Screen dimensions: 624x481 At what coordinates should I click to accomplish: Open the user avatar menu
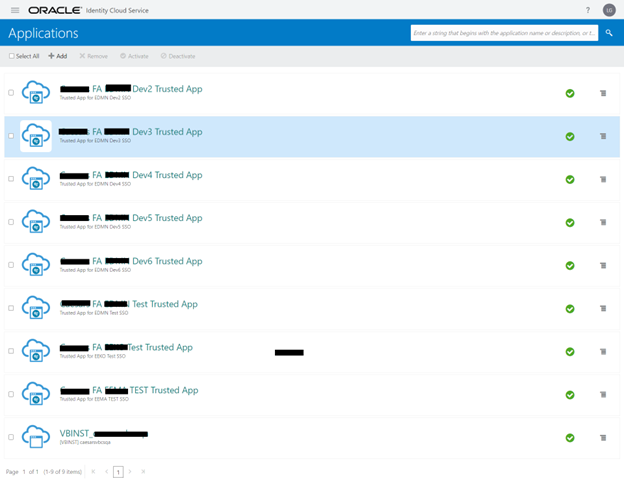click(609, 10)
